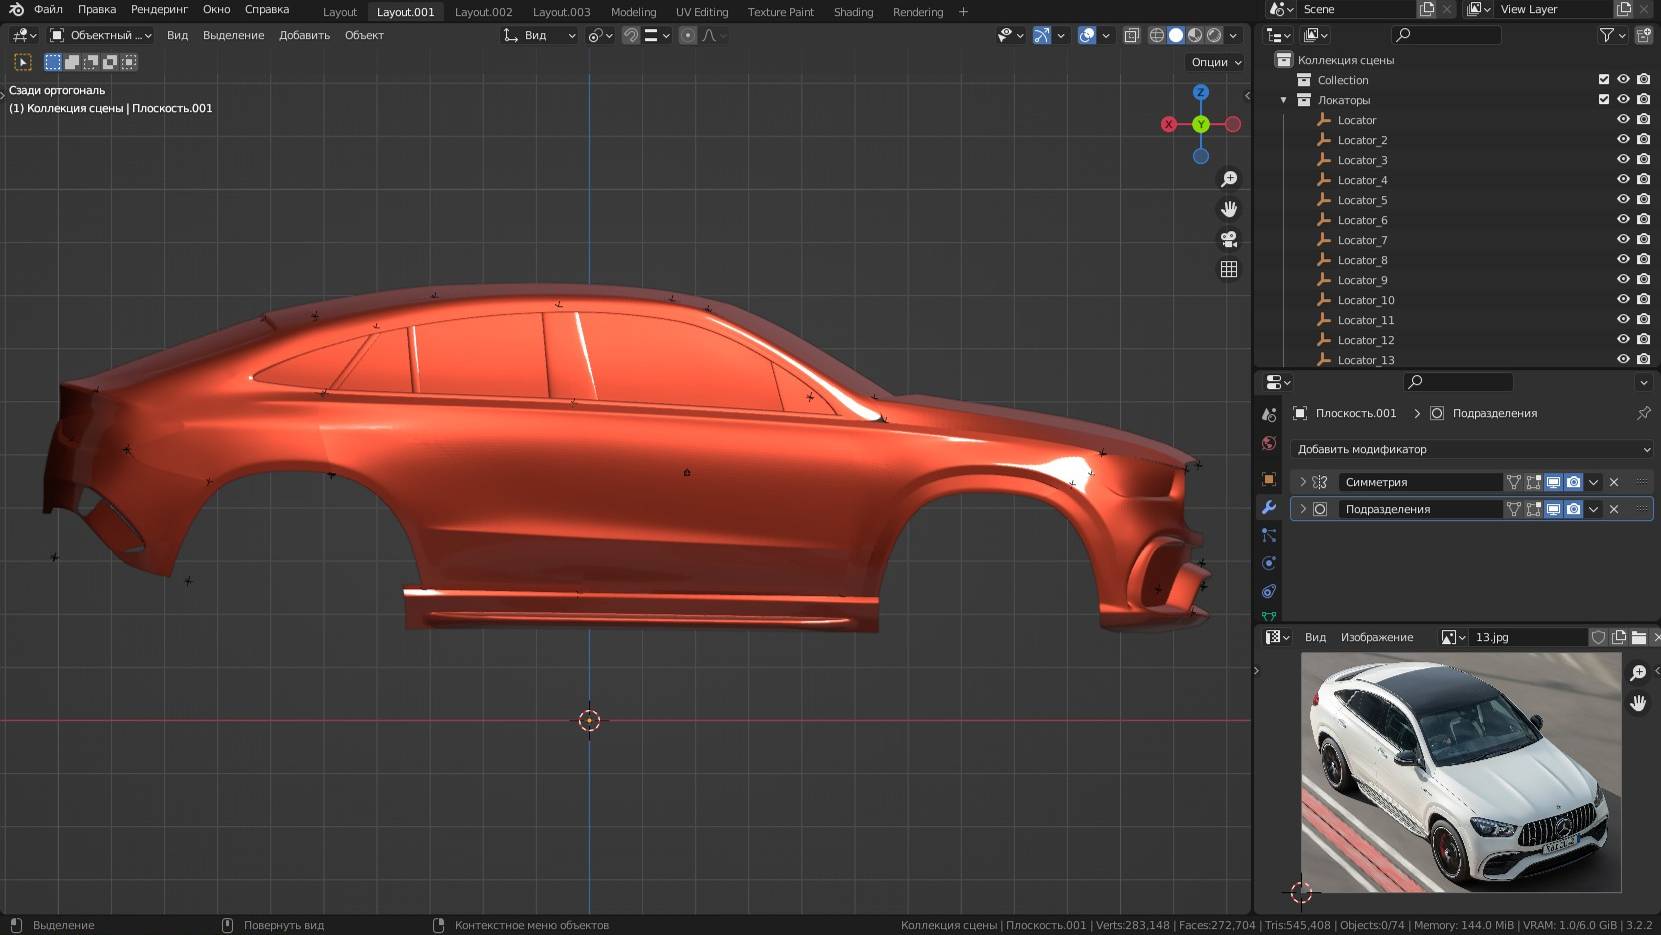
Task: Open the Рендеринг menu
Action: [159, 9]
